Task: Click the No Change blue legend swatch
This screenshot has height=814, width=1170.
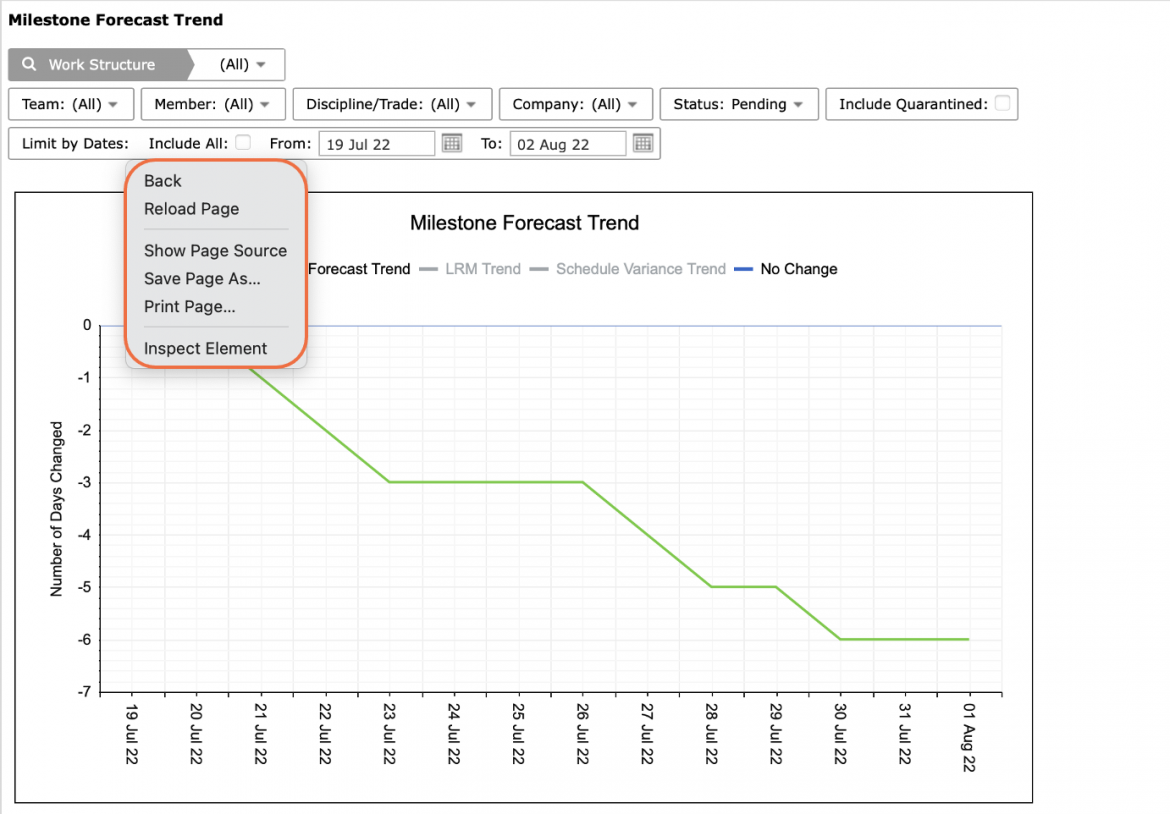Action: coord(743,269)
